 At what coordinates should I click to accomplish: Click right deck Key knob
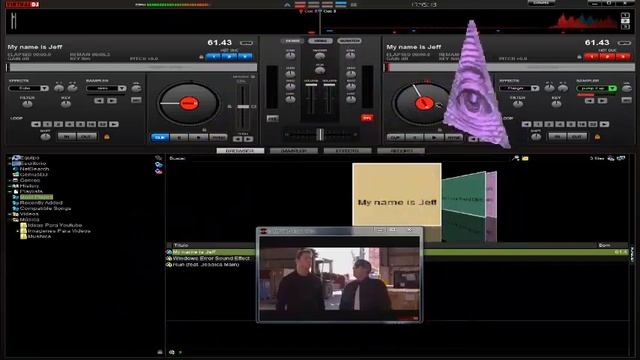click(x=556, y=104)
